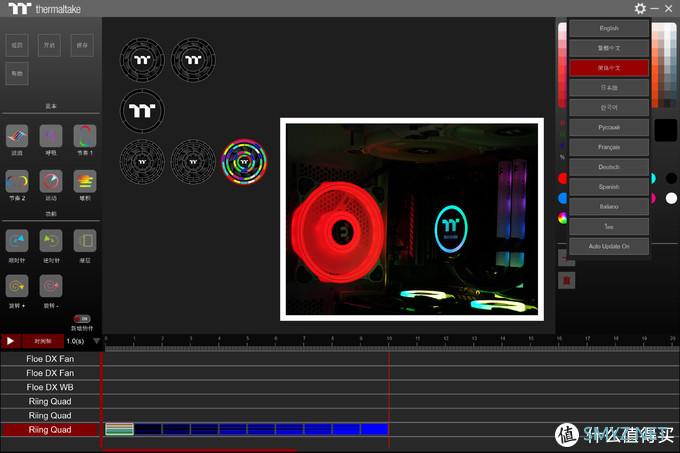Open the 帮助 help button
This screenshot has height=453, width=680.
[17, 73]
